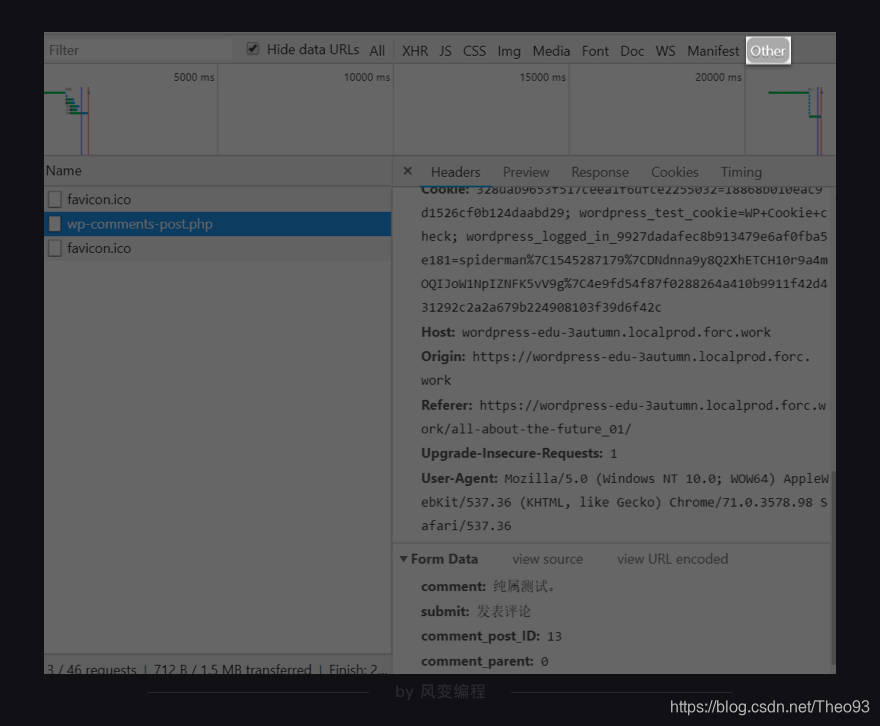Open the Headers tab
880x726 pixels.
(456, 172)
